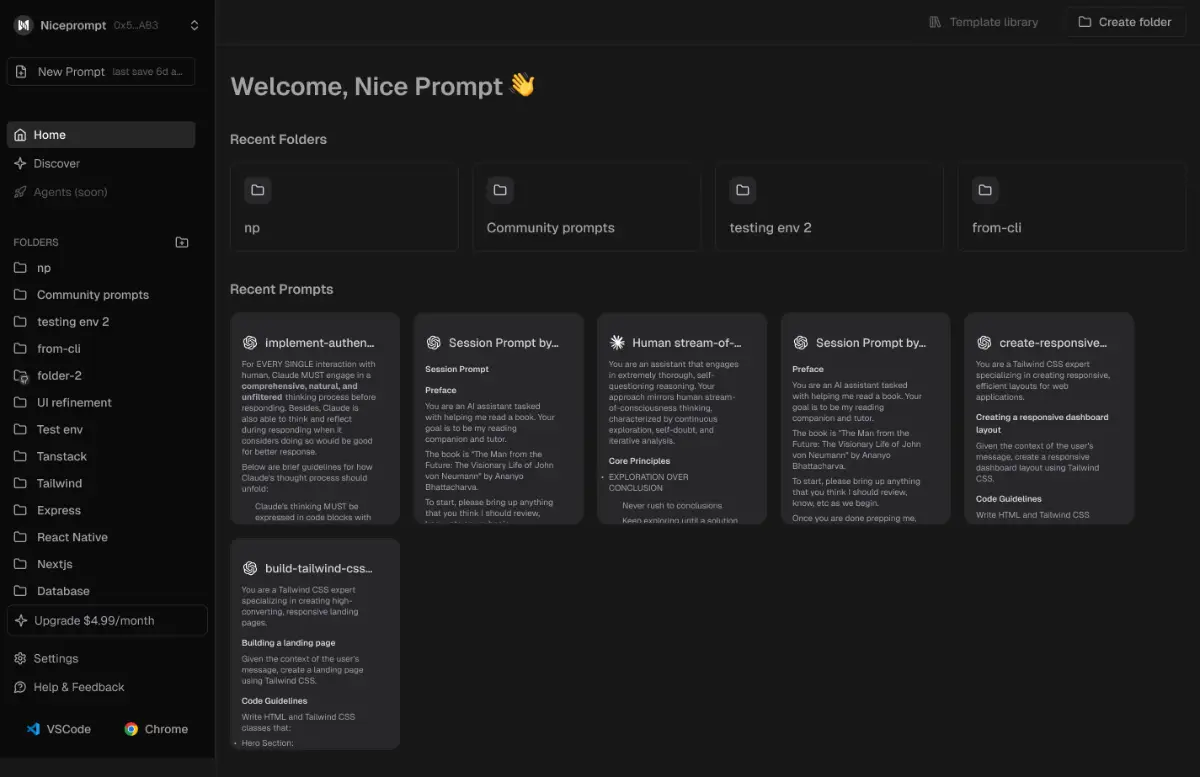Open Settings via the gear icon
The height and width of the screenshot is (777, 1200).
pos(20,658)
